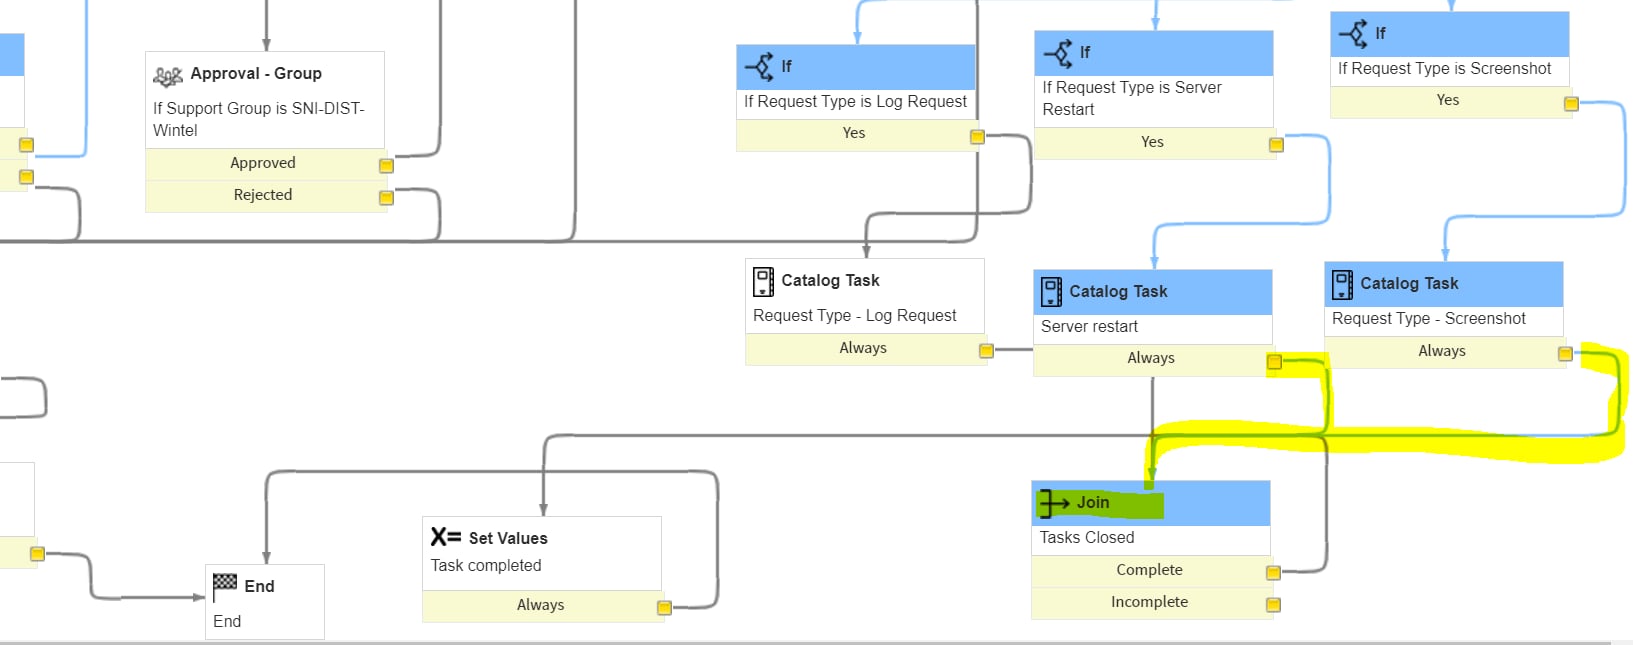Click the Join activity icon
This screenshot has height=645, width=1633.
[1053, 503]
